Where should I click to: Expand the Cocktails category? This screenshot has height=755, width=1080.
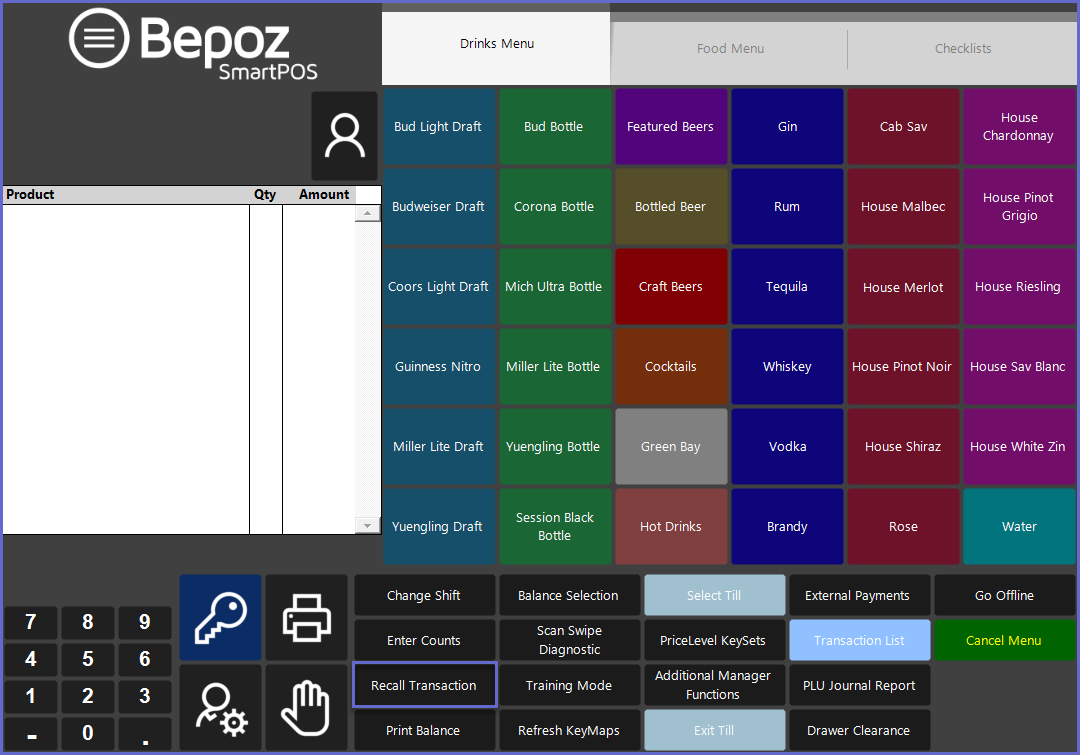[671, 367]
